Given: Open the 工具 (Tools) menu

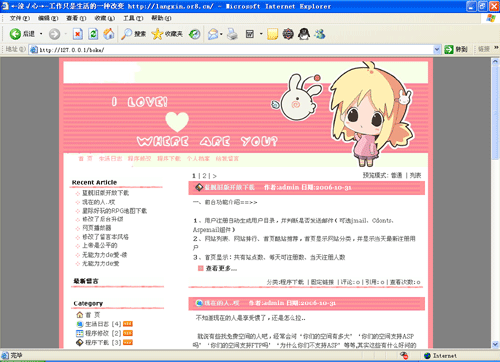Looking at the screenshot, I should (x=133, y=18).
